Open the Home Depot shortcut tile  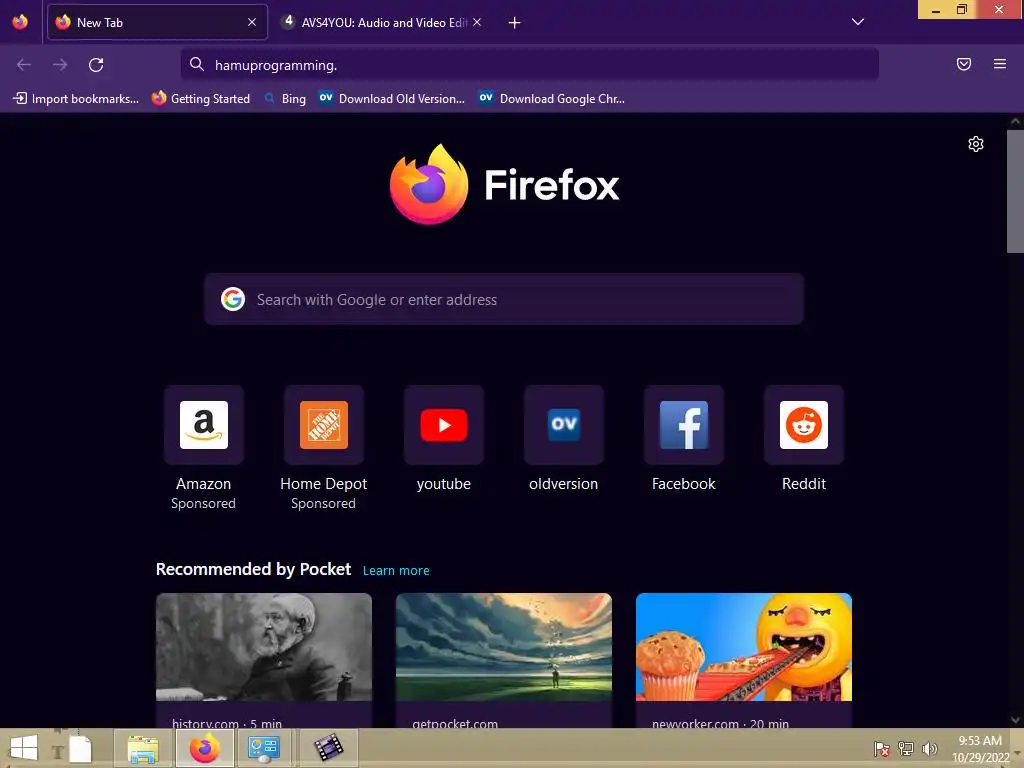(x=324, y=425)
